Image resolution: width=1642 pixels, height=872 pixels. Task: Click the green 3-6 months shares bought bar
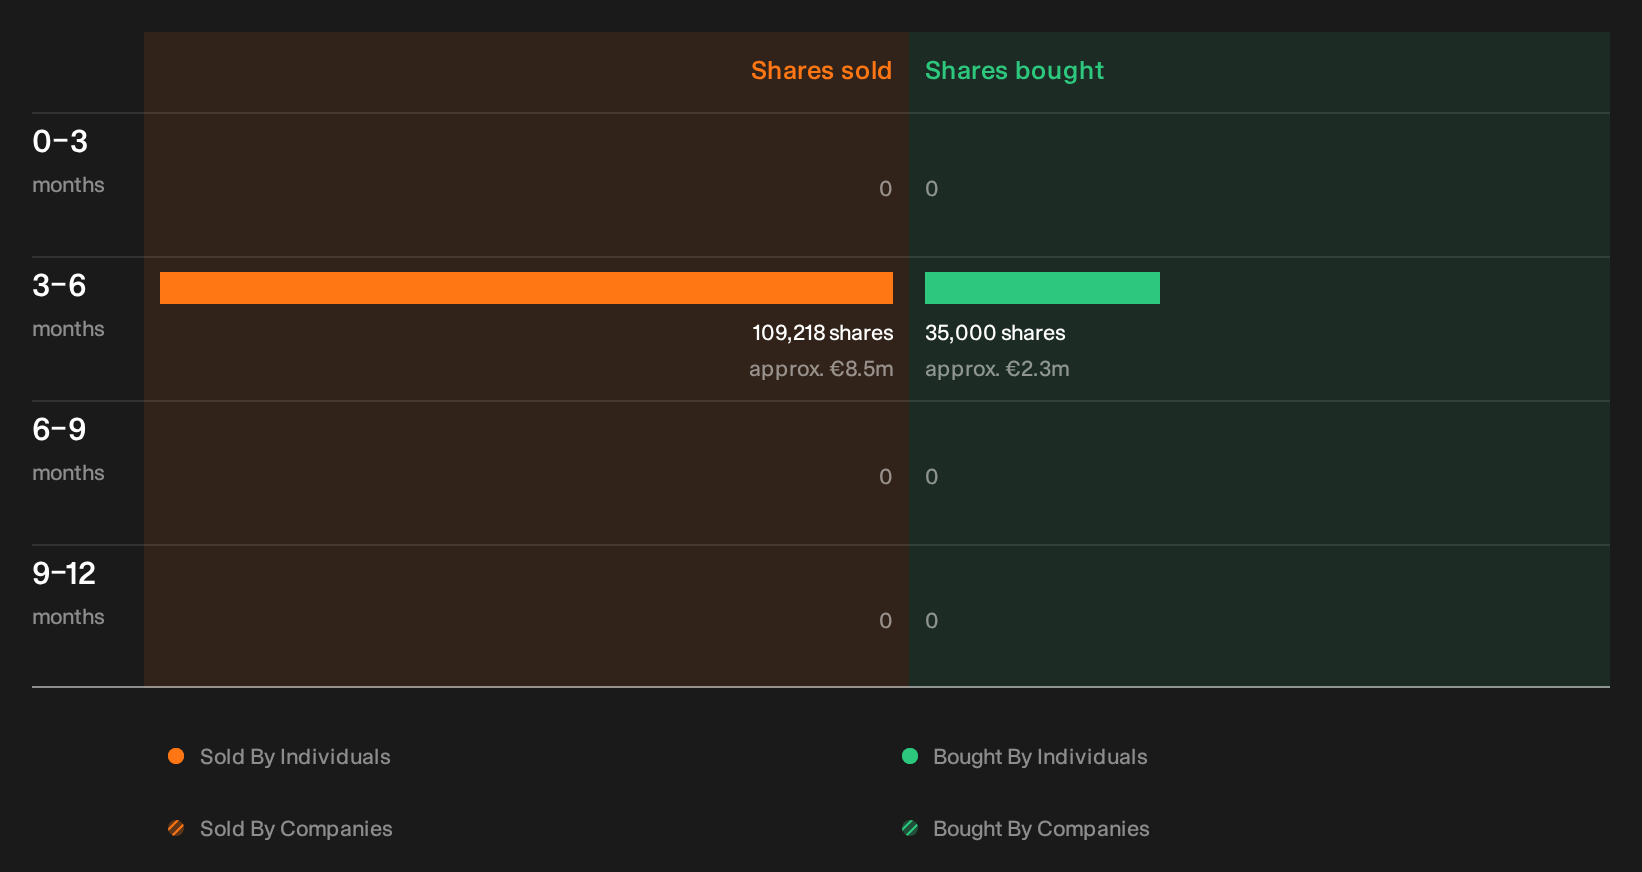coord(1042,288)
